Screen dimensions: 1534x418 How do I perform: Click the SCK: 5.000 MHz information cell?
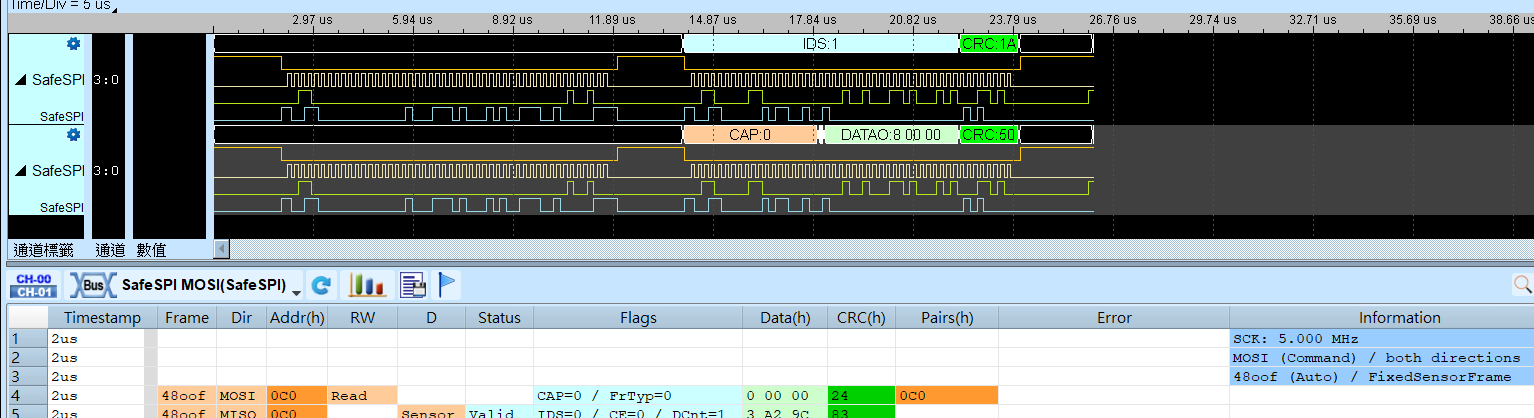pyautogui.click(x=1381, y=338)
